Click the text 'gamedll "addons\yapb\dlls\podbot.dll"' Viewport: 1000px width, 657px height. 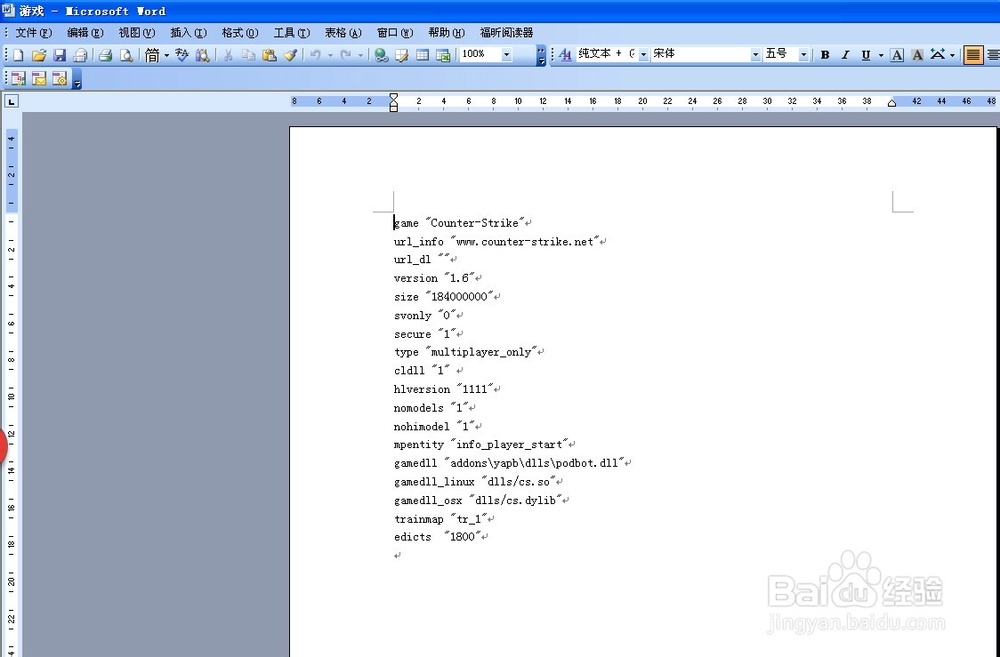510,463
